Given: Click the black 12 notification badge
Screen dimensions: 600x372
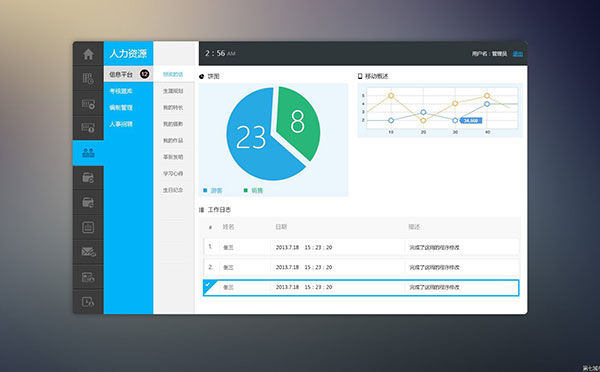Looking at the screenshot, I should [144, 74].
